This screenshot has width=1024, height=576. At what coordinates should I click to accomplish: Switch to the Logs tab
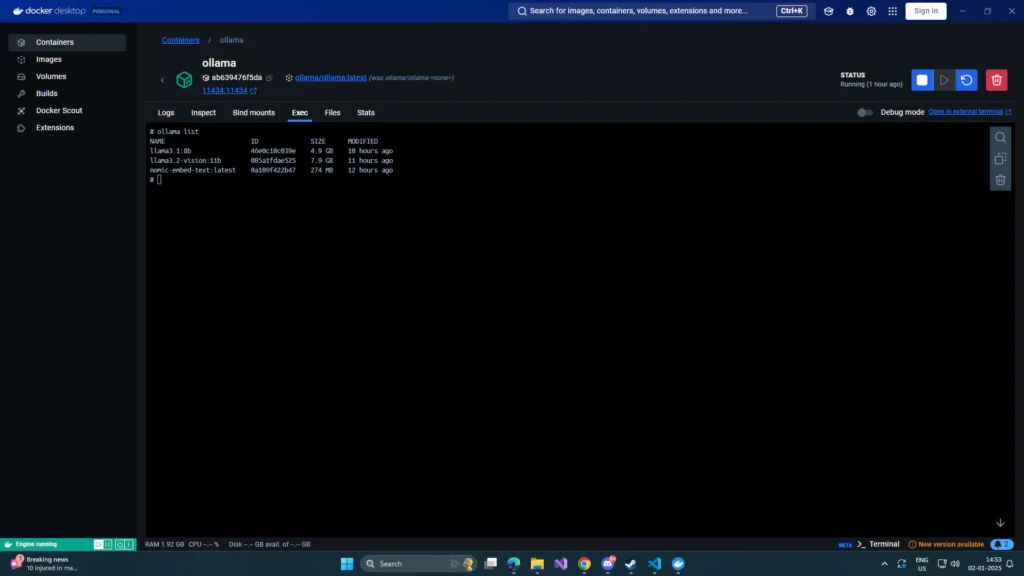click(x=166, y=113)
